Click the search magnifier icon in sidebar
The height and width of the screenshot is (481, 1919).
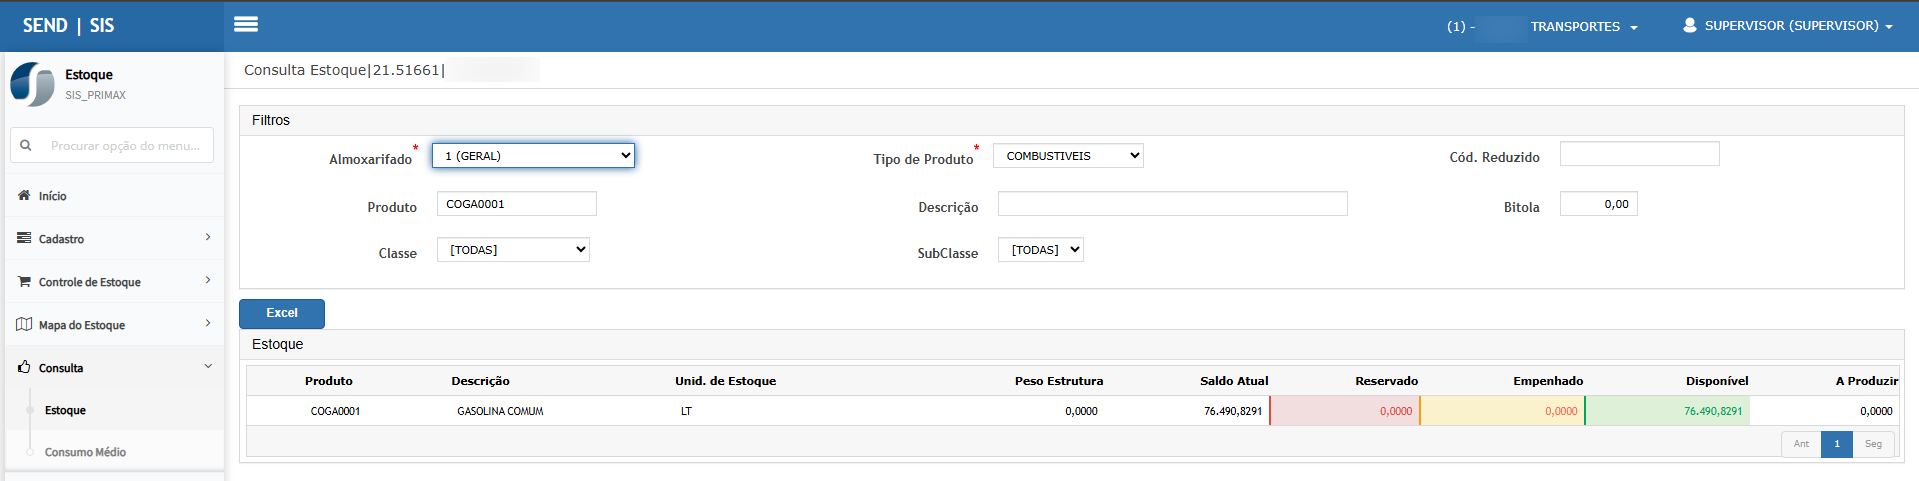26,145
